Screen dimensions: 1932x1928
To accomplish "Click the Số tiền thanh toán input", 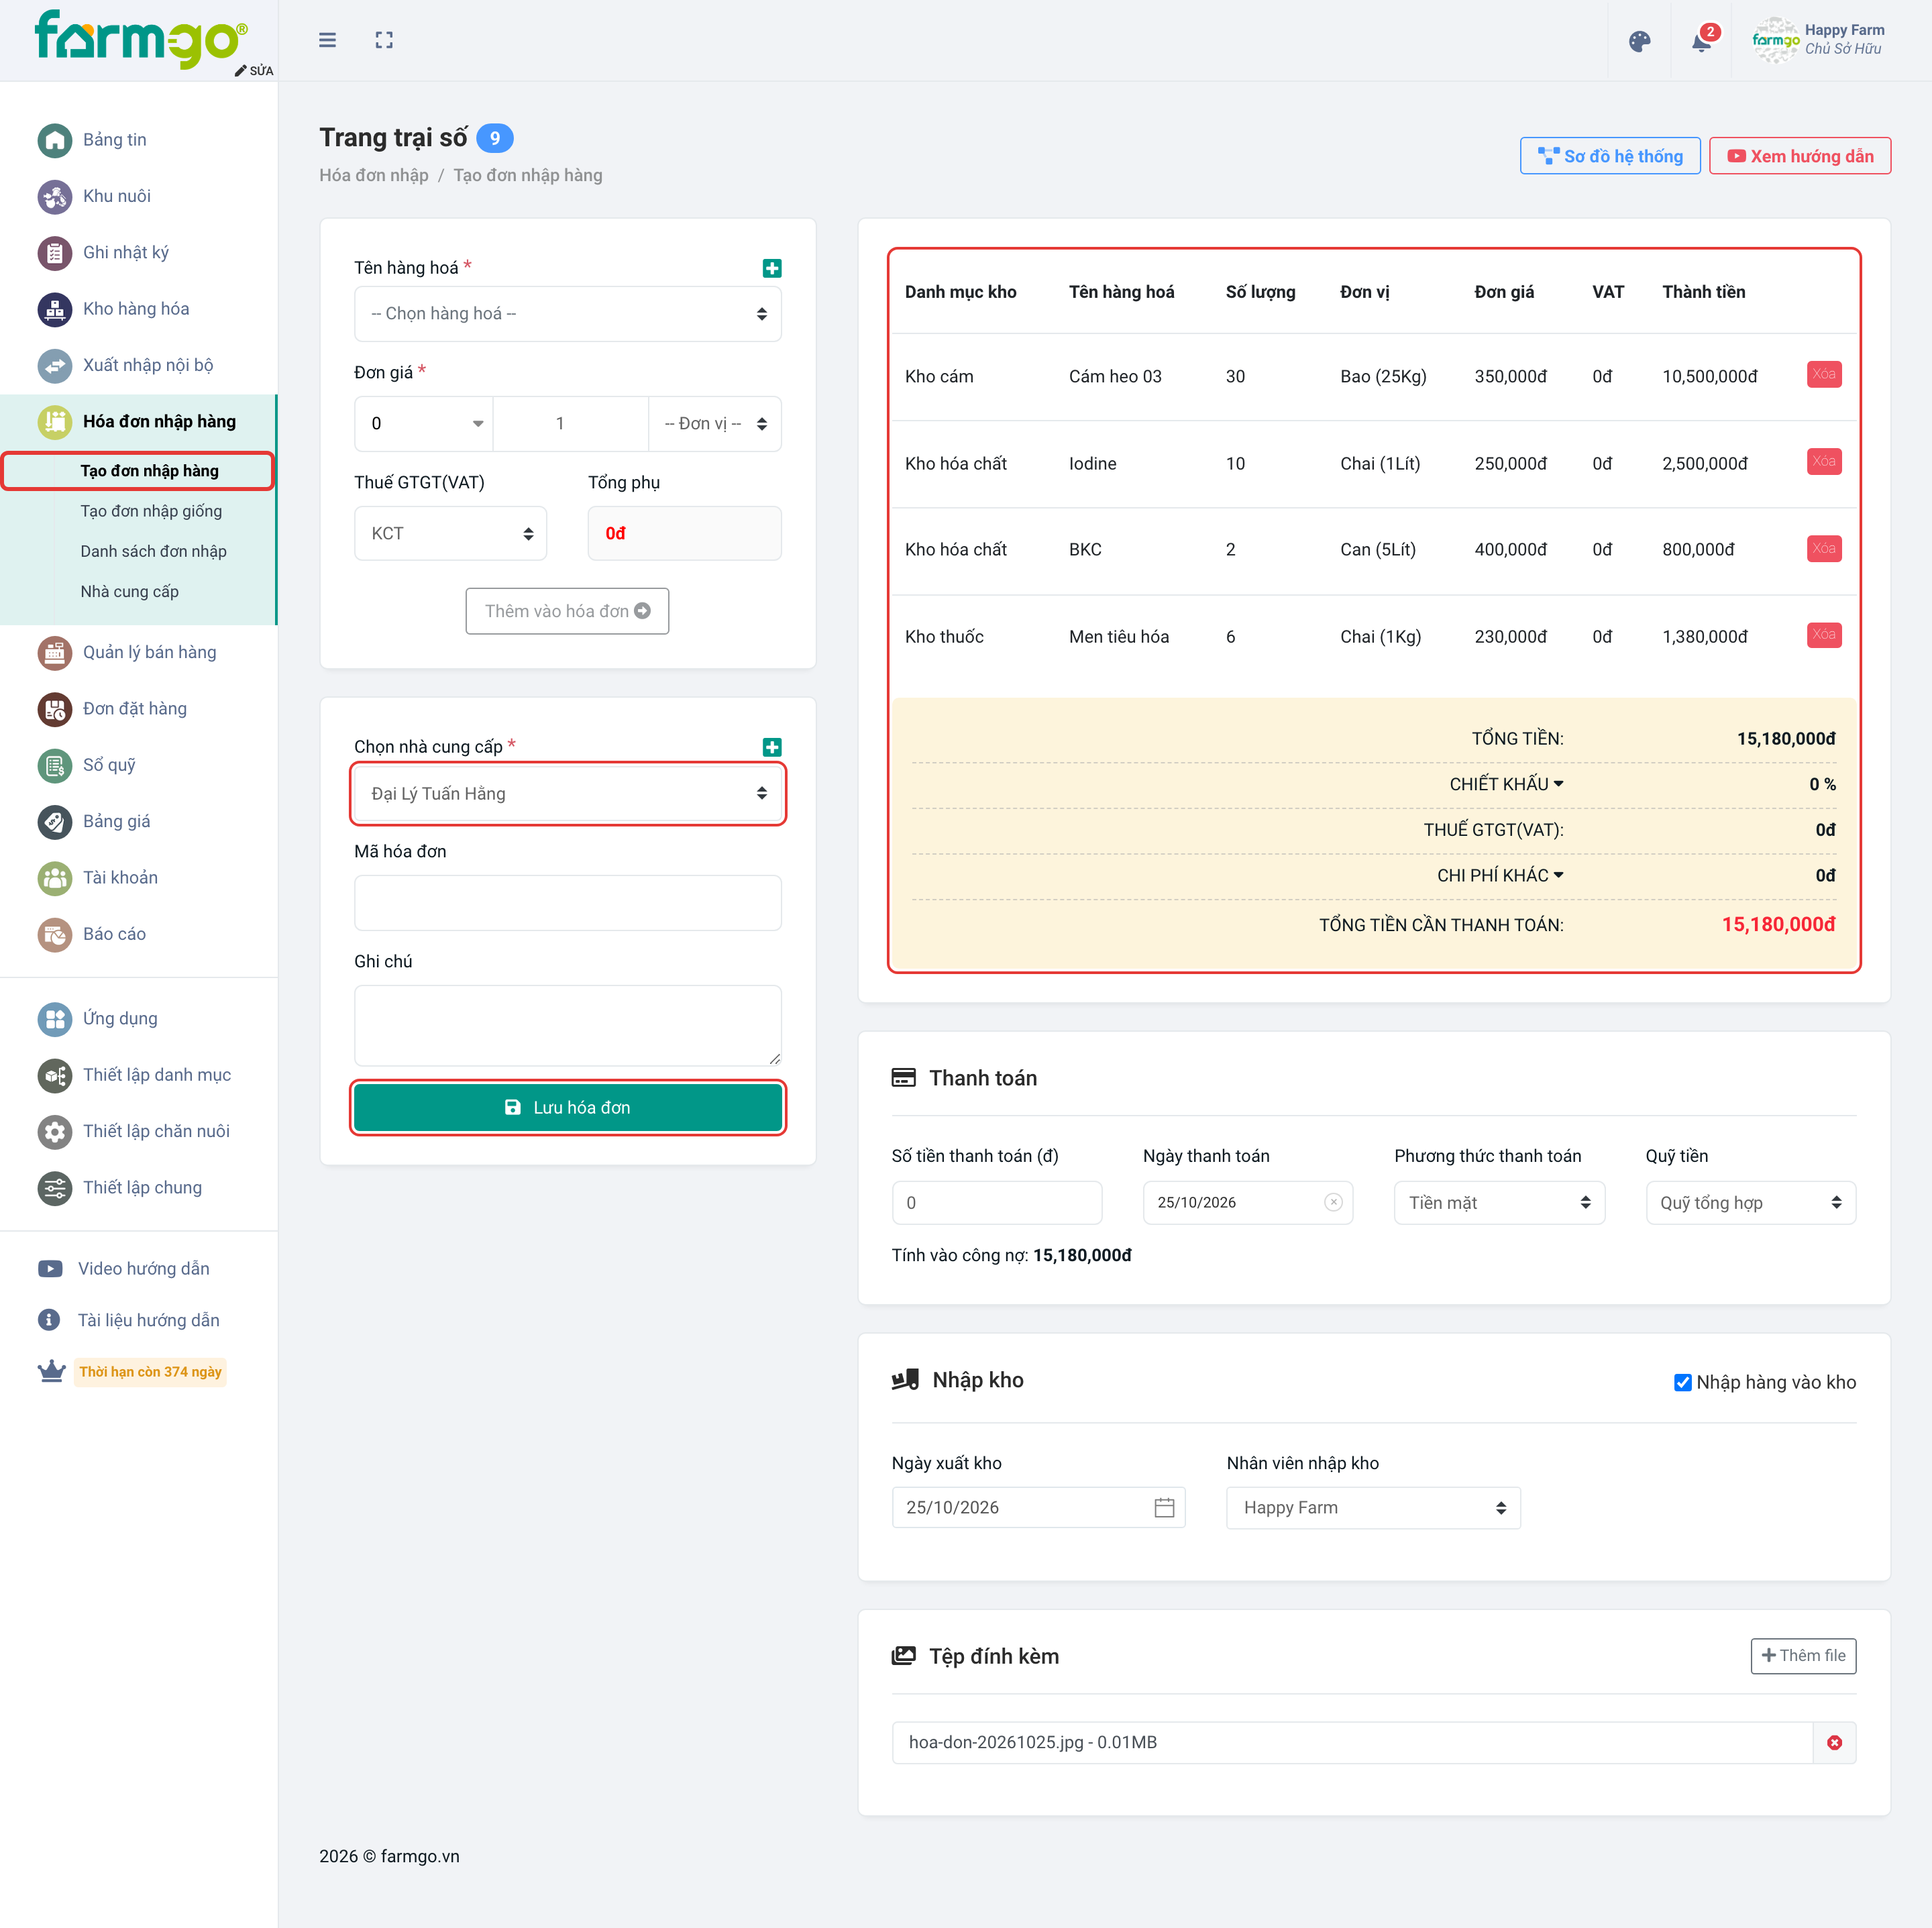I will pos(996,1202).
